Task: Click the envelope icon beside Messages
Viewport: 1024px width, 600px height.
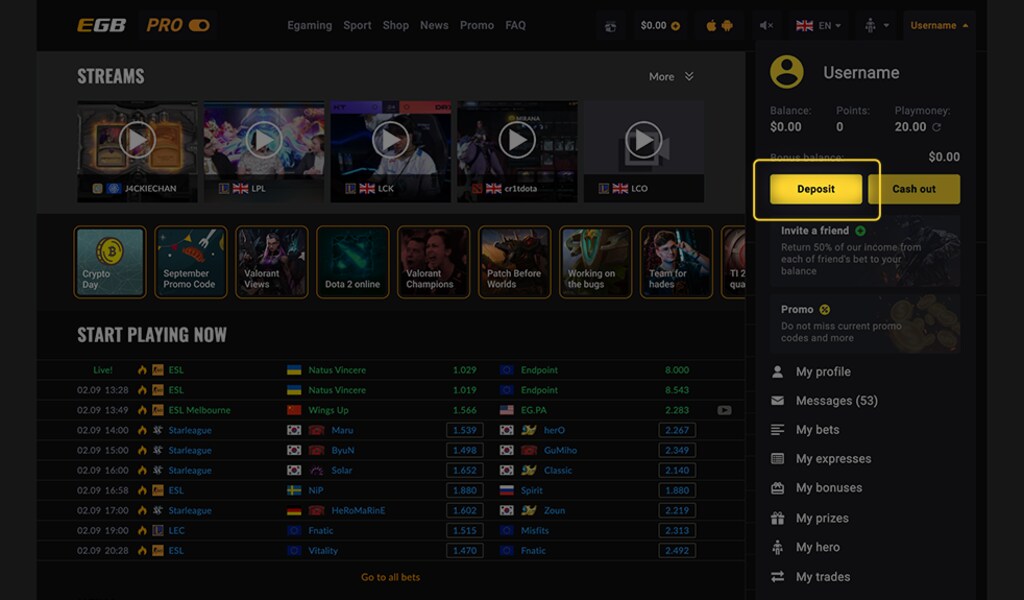Action: click(778, 401)
